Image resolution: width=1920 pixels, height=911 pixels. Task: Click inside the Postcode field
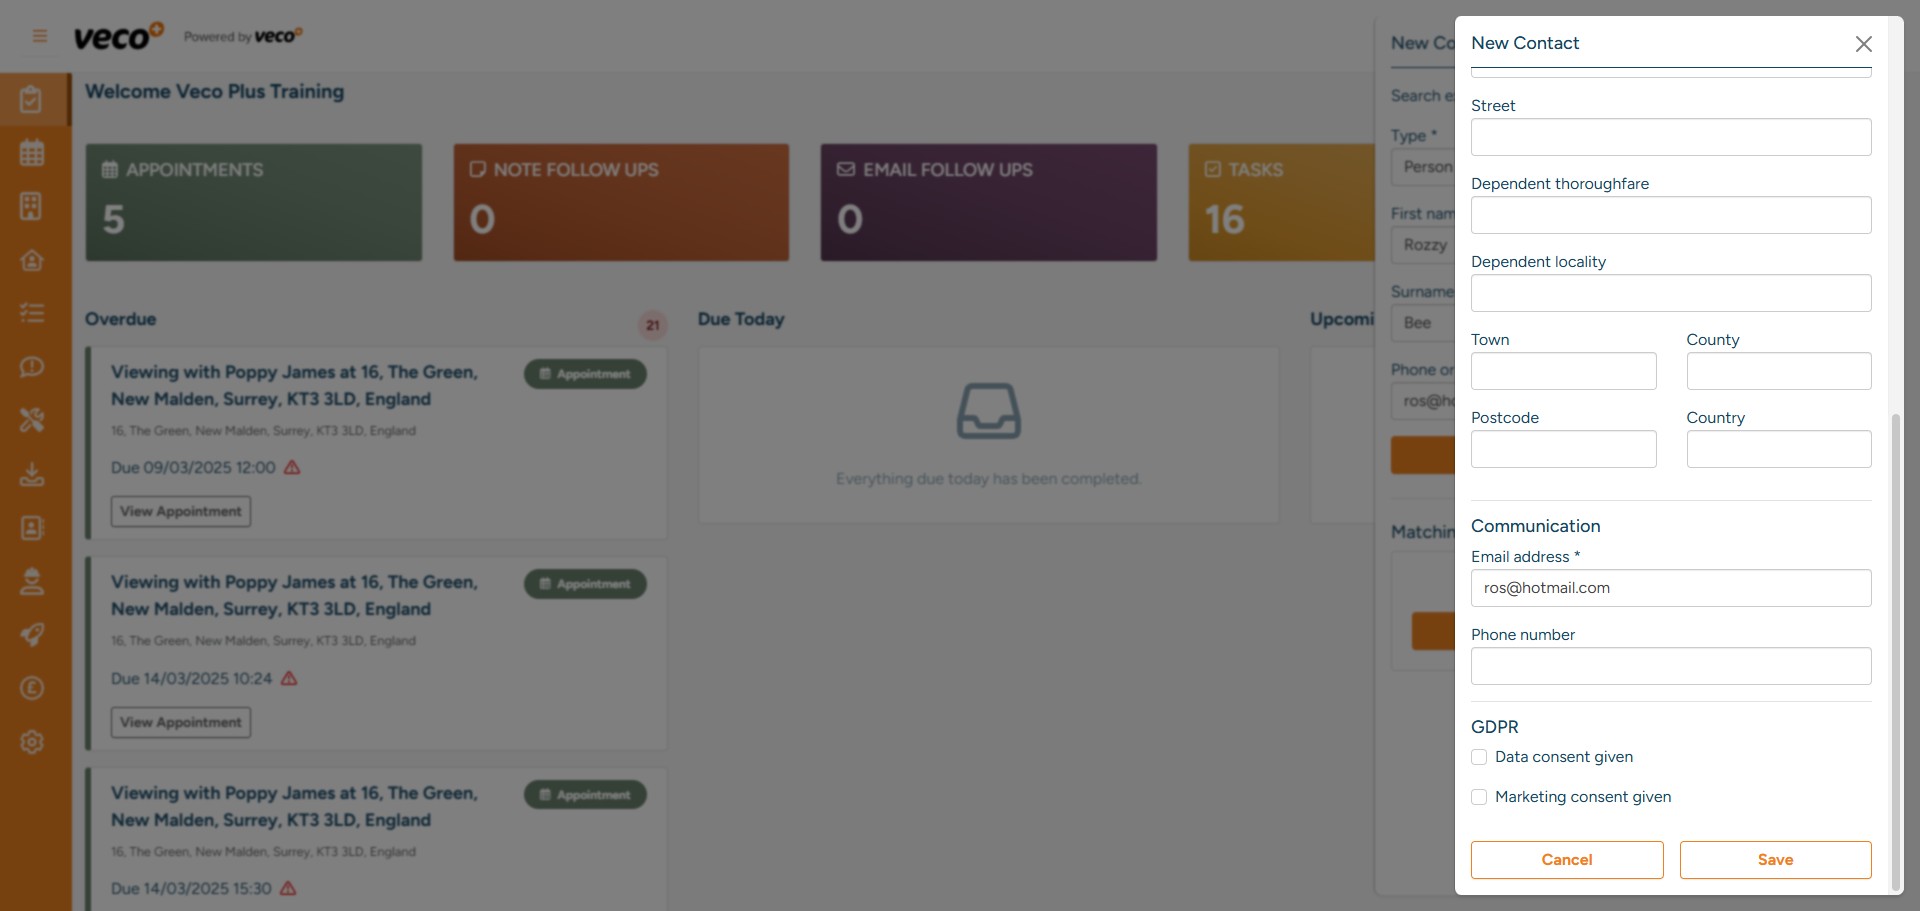1563,448
